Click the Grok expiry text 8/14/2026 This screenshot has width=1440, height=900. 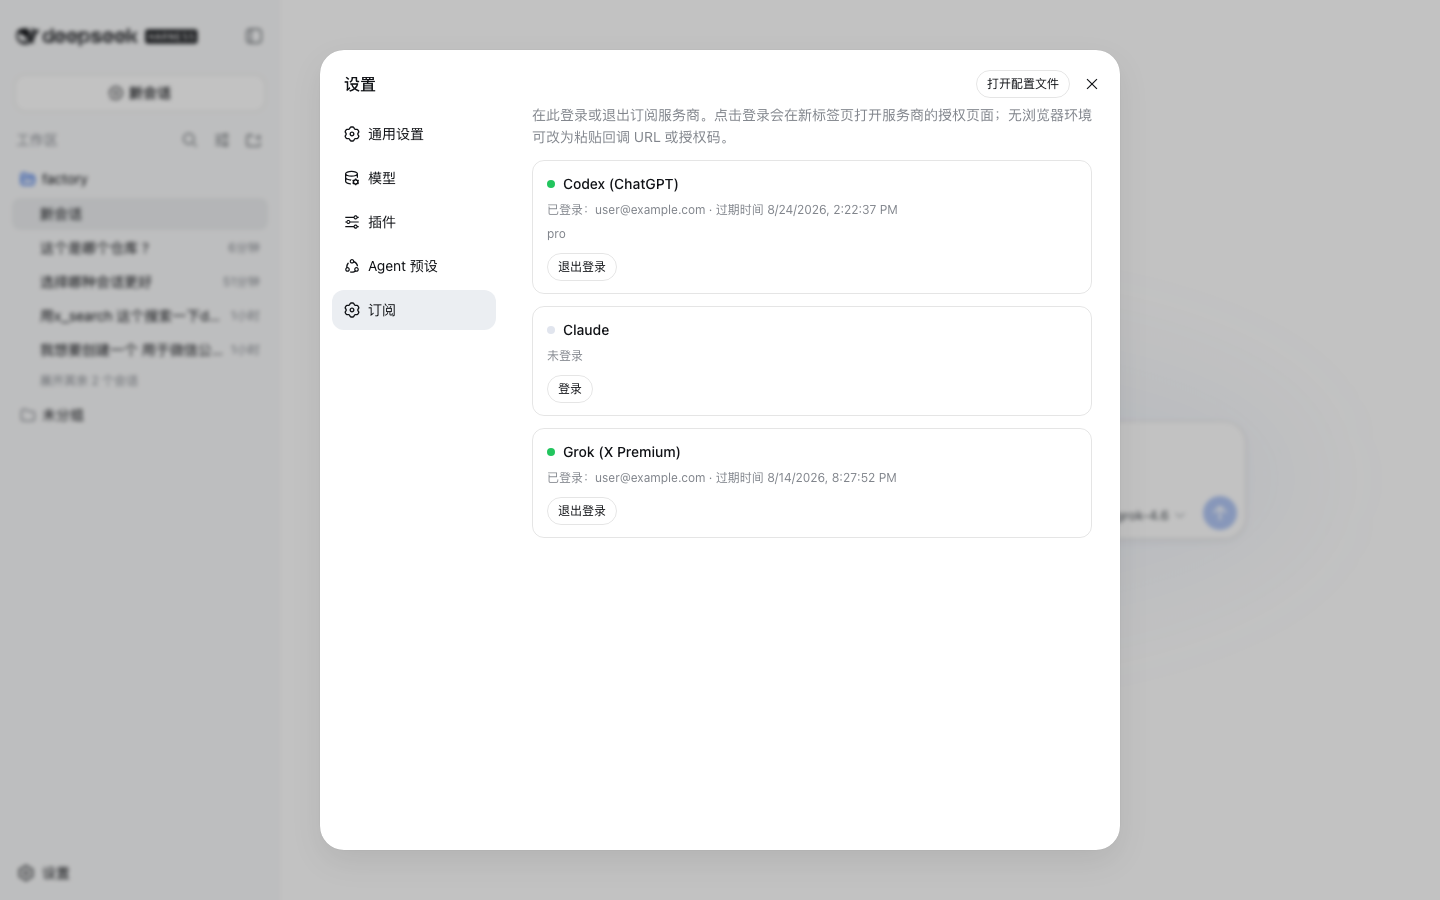[806, 478]
